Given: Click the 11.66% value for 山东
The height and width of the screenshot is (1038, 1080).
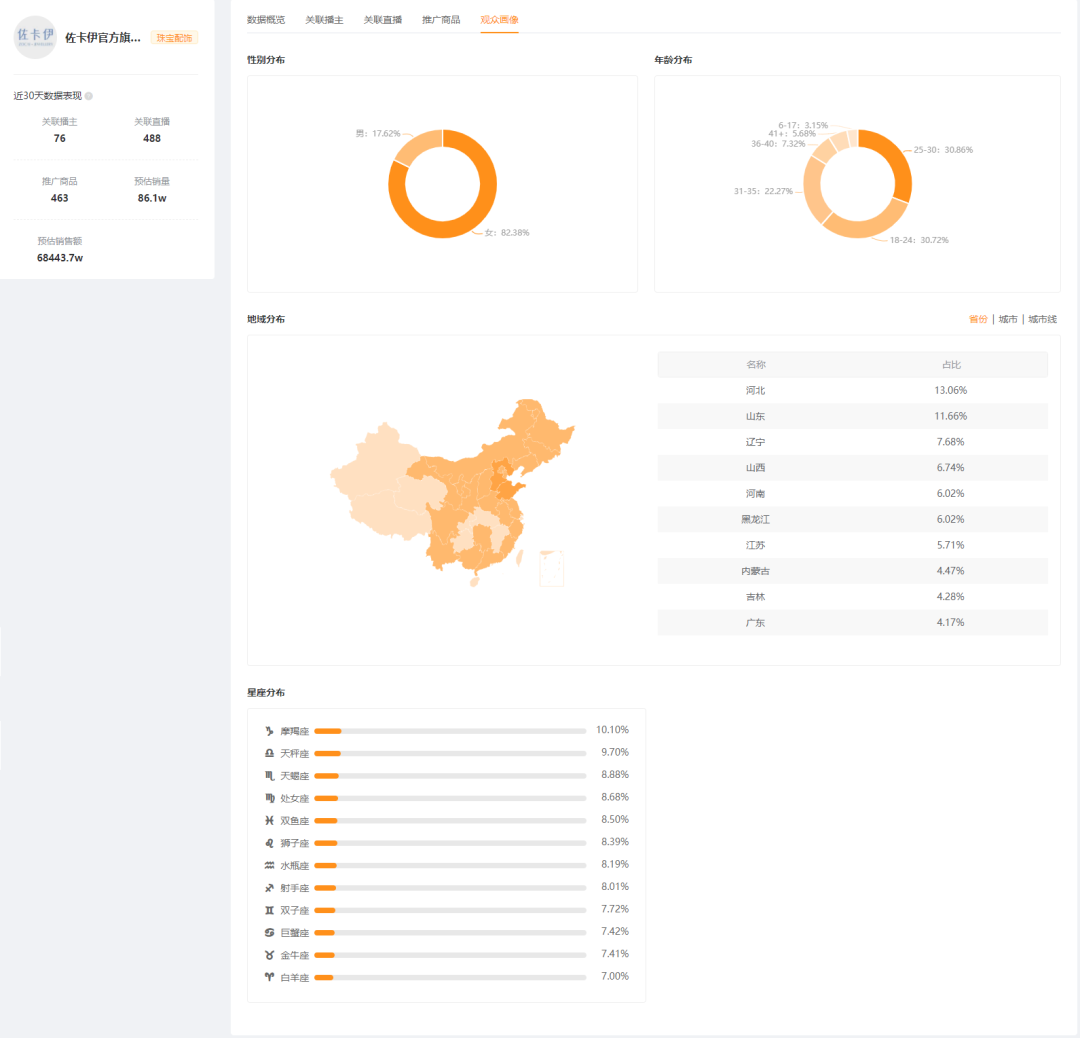Looking at the screenshot, I should pos(951,416).
